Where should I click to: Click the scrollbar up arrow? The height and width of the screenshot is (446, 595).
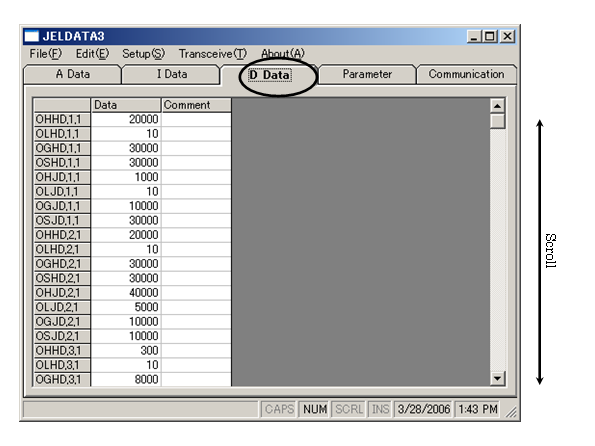click(x=497, y=106)
